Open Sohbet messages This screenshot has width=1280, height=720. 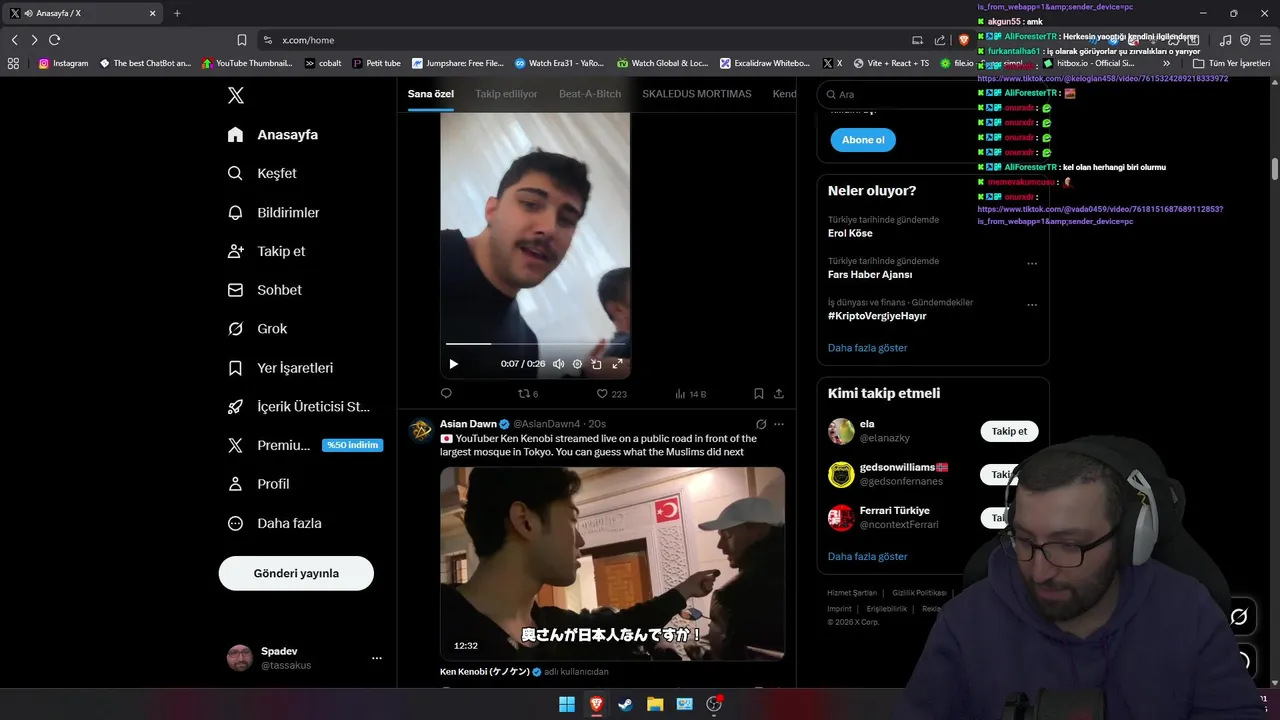click(x=265, y=290)
